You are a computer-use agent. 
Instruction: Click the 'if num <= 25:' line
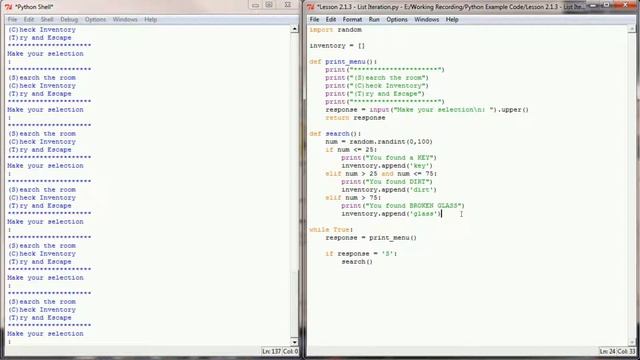351,150
